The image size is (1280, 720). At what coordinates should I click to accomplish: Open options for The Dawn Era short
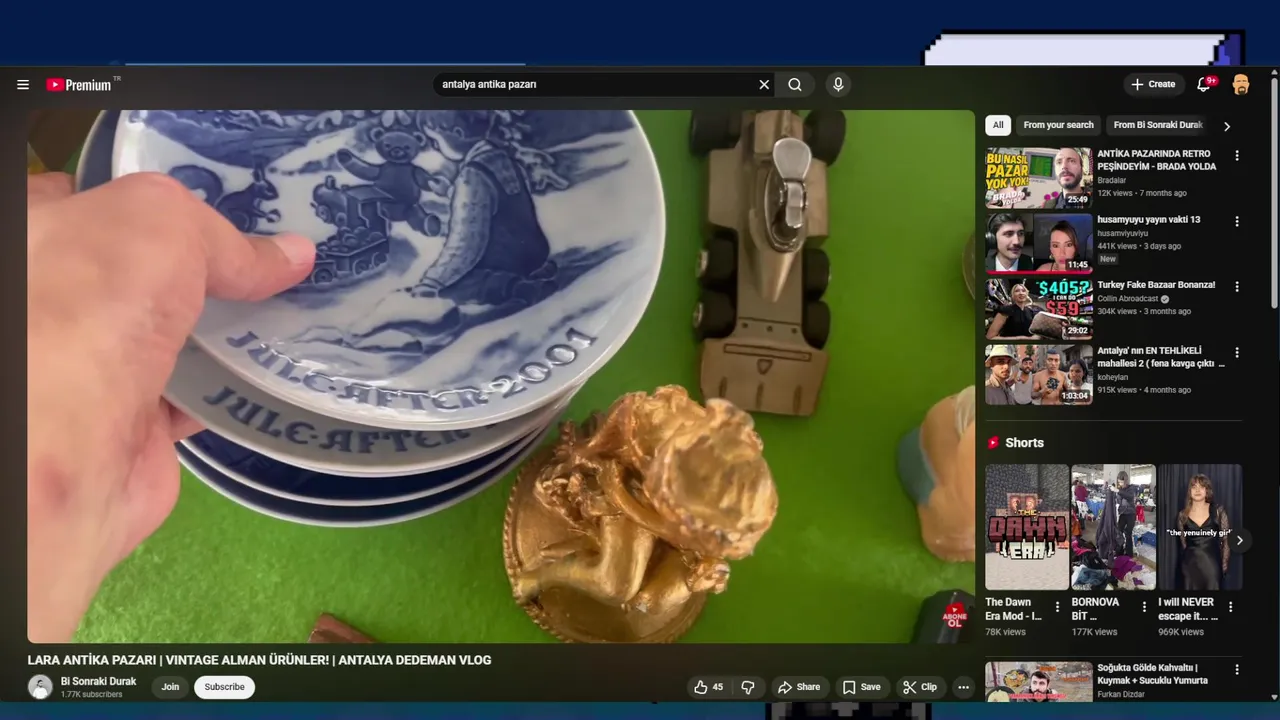1057,607
